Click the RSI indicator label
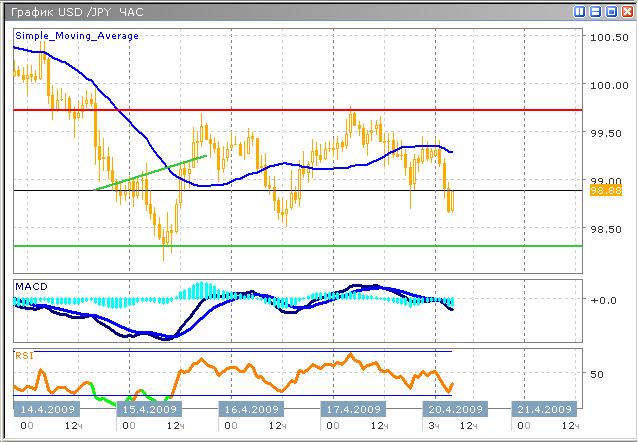638x442 pixels. [x=23, y=354]
